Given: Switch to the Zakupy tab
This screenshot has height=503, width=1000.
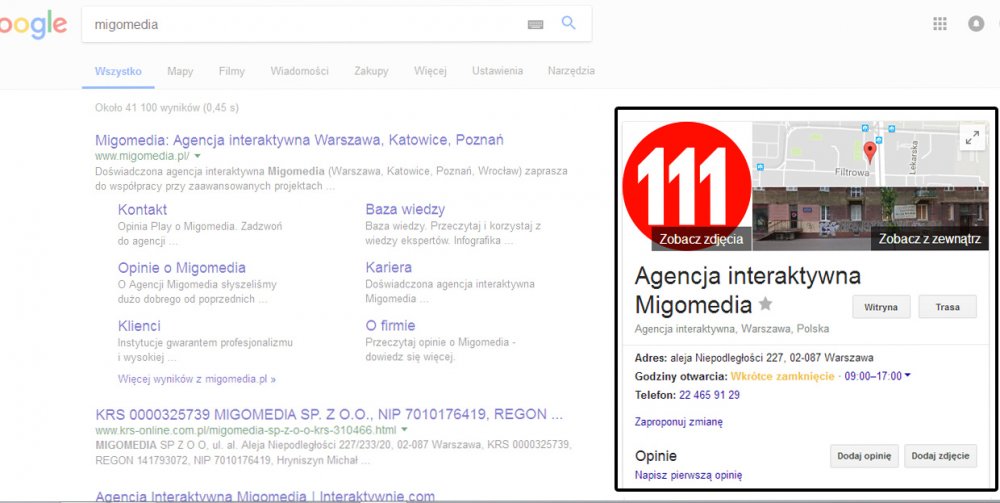Looking at the screenshot, I should [x=371, y=71].
